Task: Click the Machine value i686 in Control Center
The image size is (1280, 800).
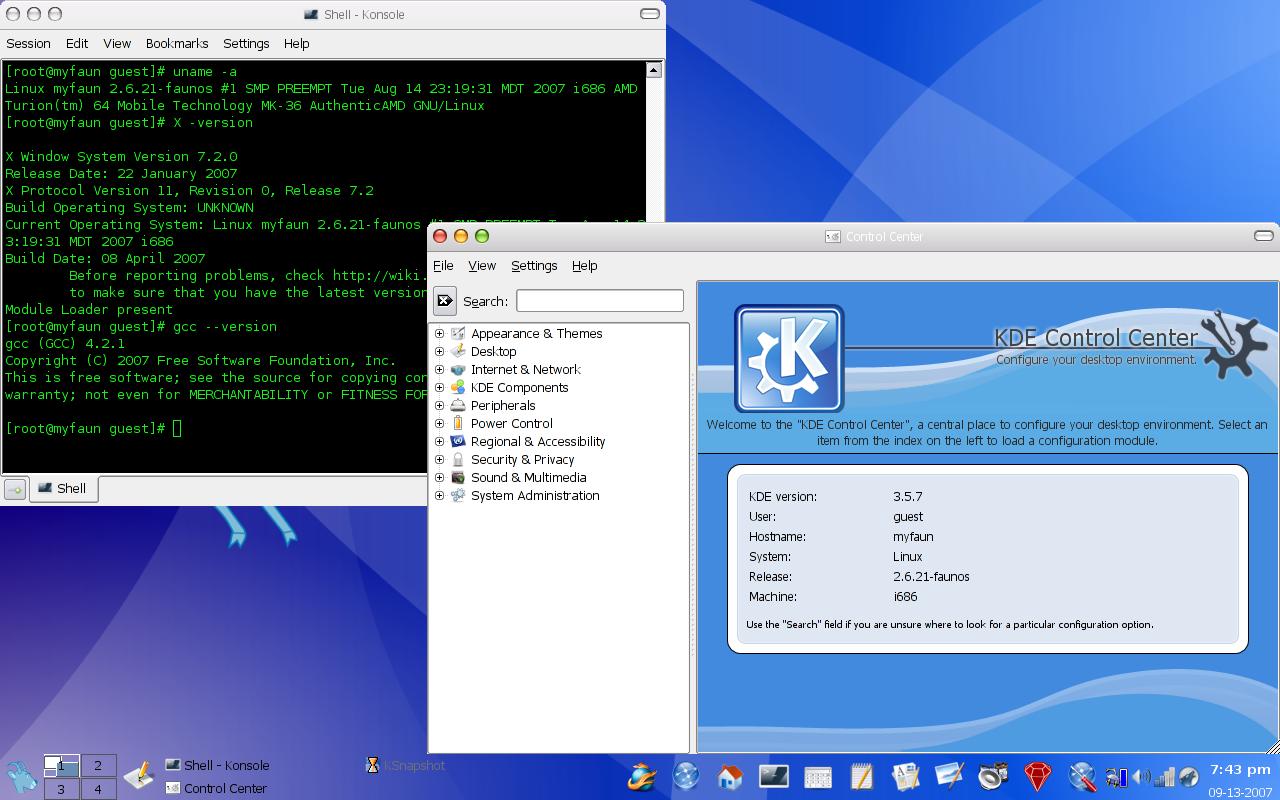Action: 905,596
